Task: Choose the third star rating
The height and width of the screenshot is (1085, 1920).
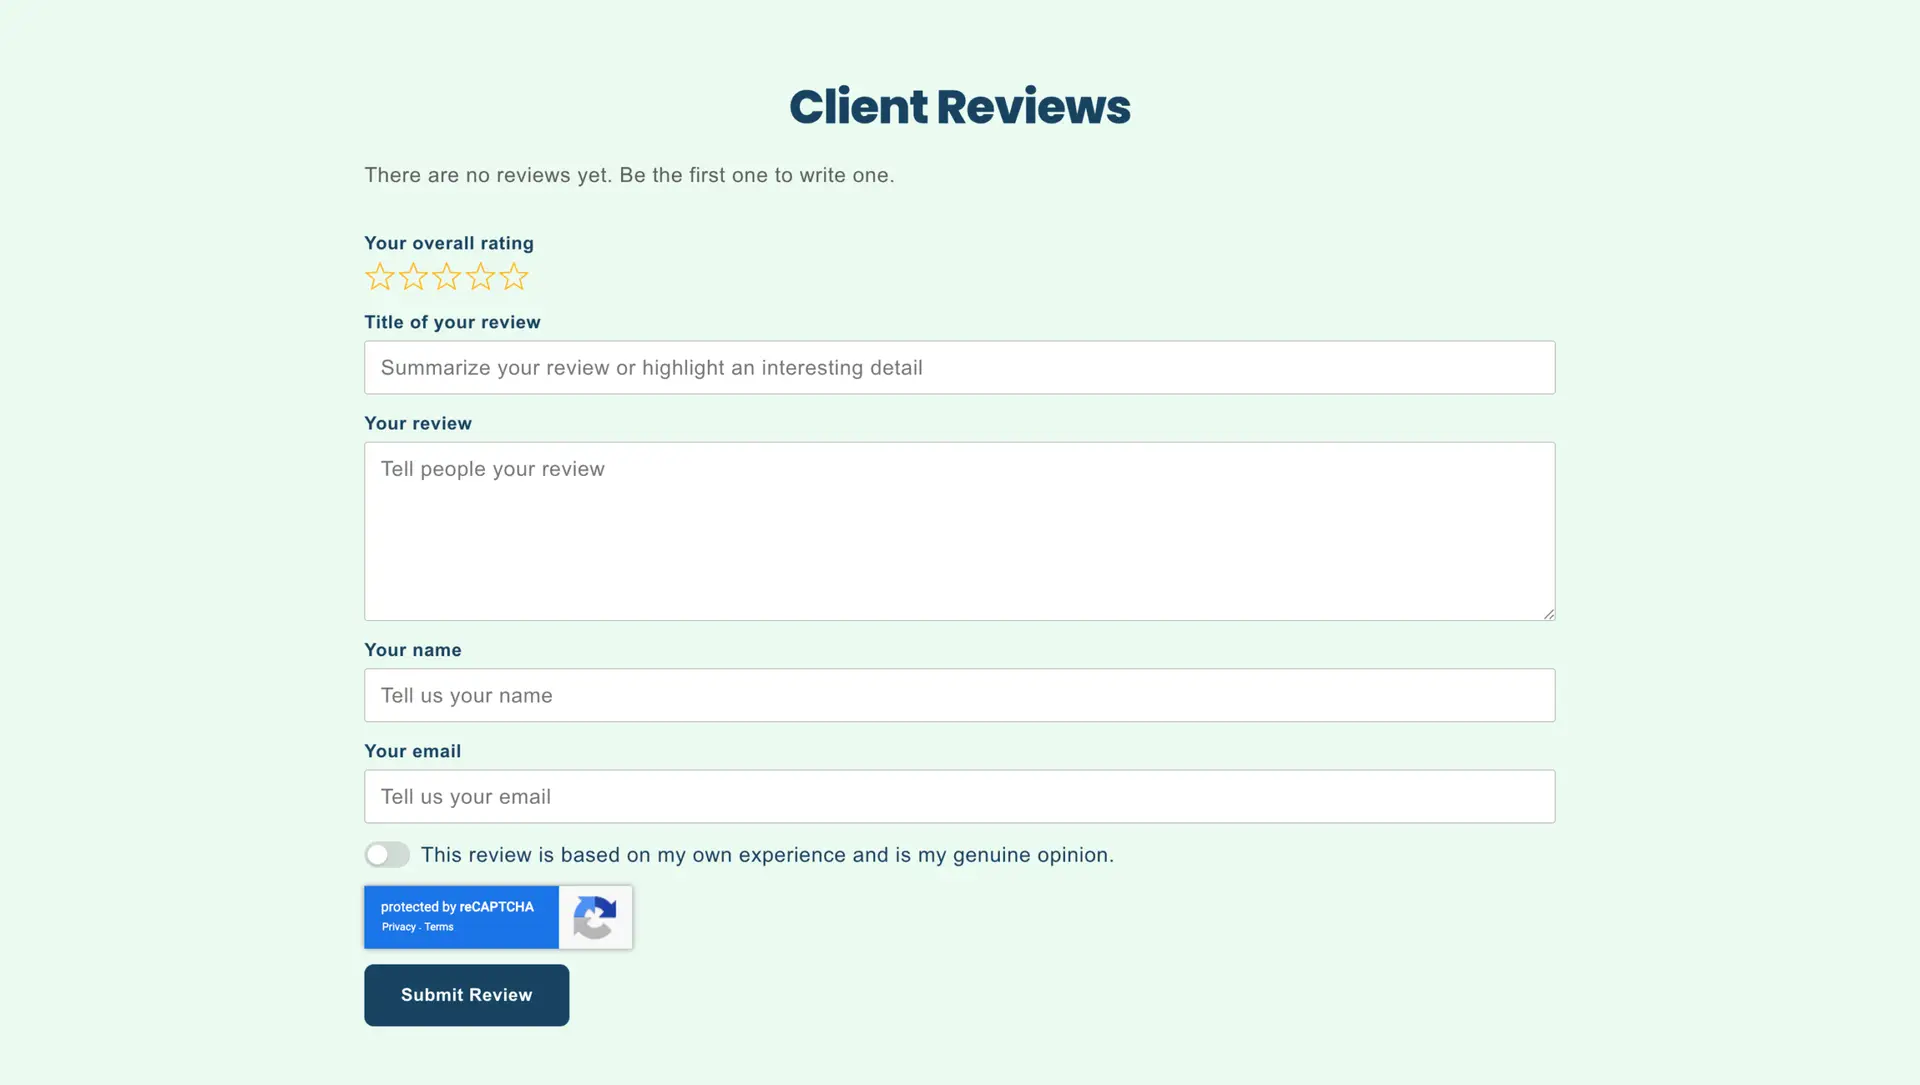Action: 446,277
